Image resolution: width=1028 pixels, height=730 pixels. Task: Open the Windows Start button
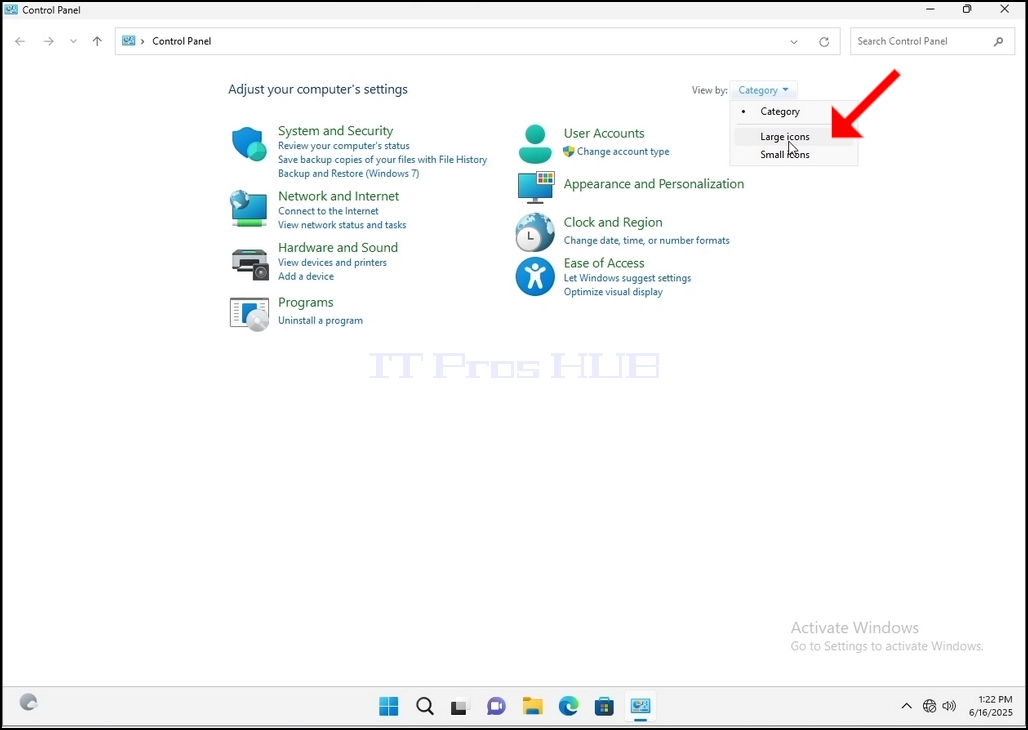tap(389, 706)
